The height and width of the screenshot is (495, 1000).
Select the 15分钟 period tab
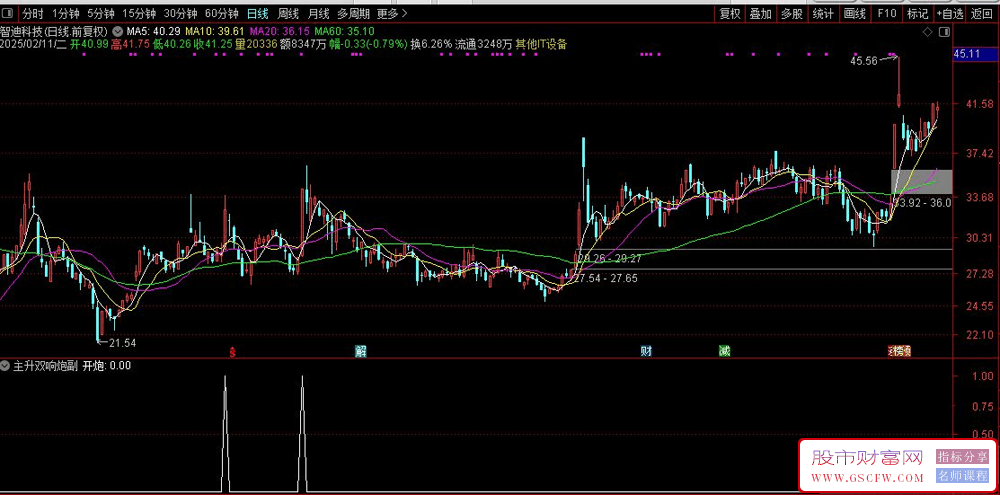point(138,13)
